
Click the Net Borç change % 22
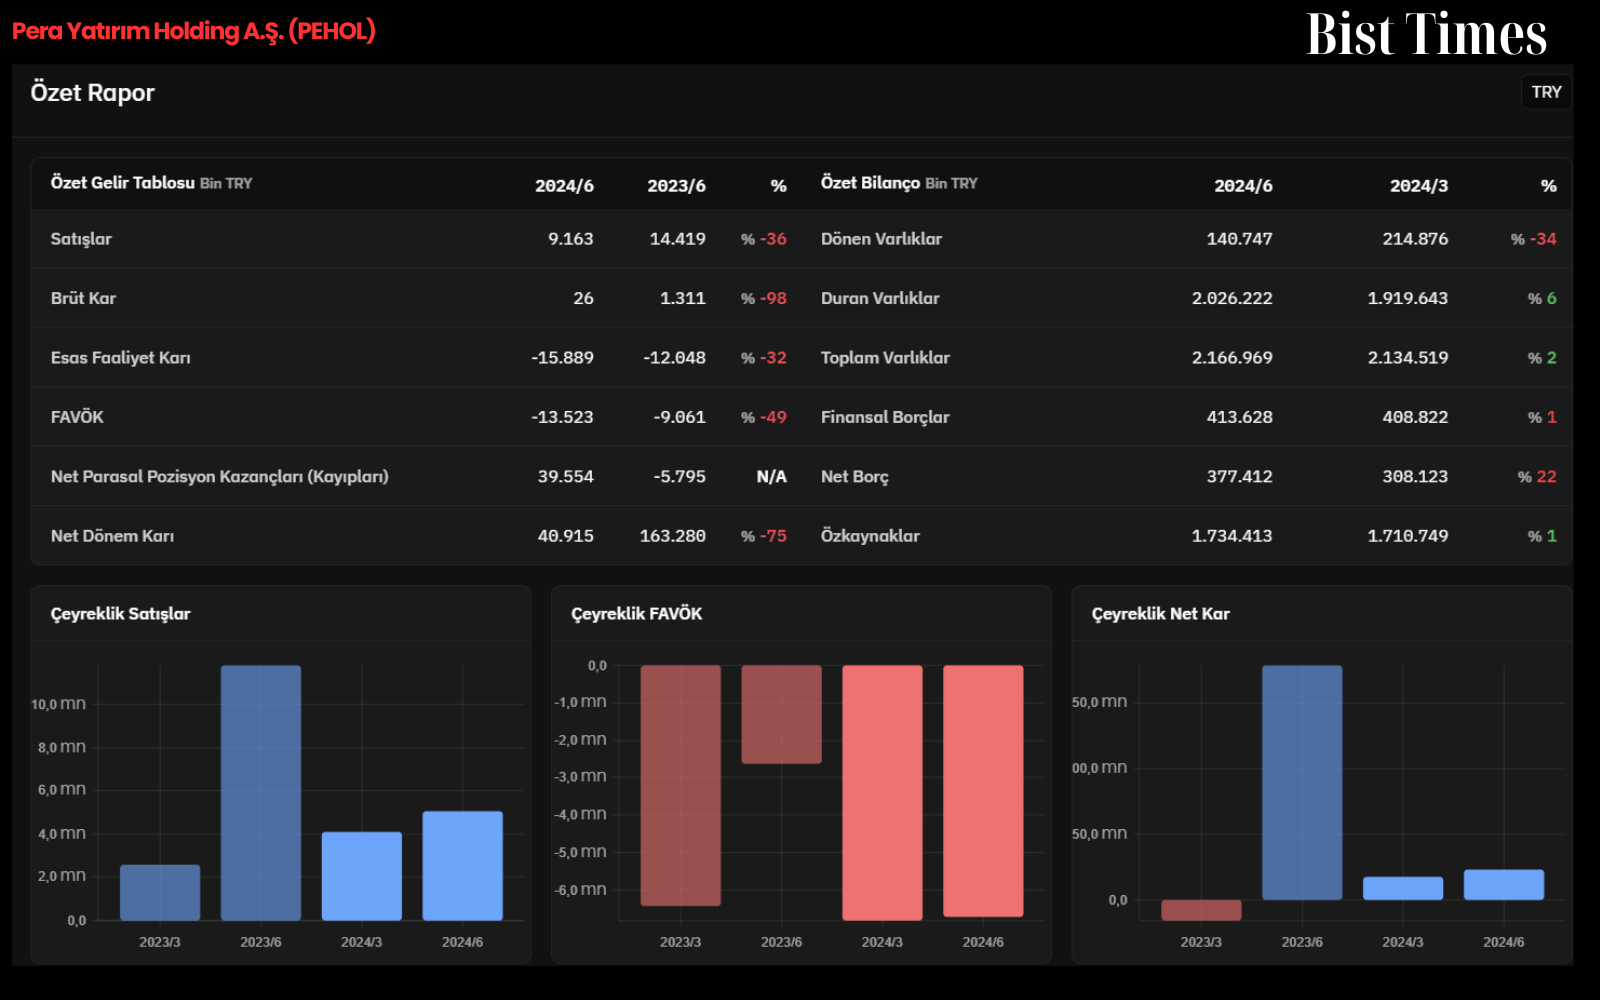[x=1537, y=477]
